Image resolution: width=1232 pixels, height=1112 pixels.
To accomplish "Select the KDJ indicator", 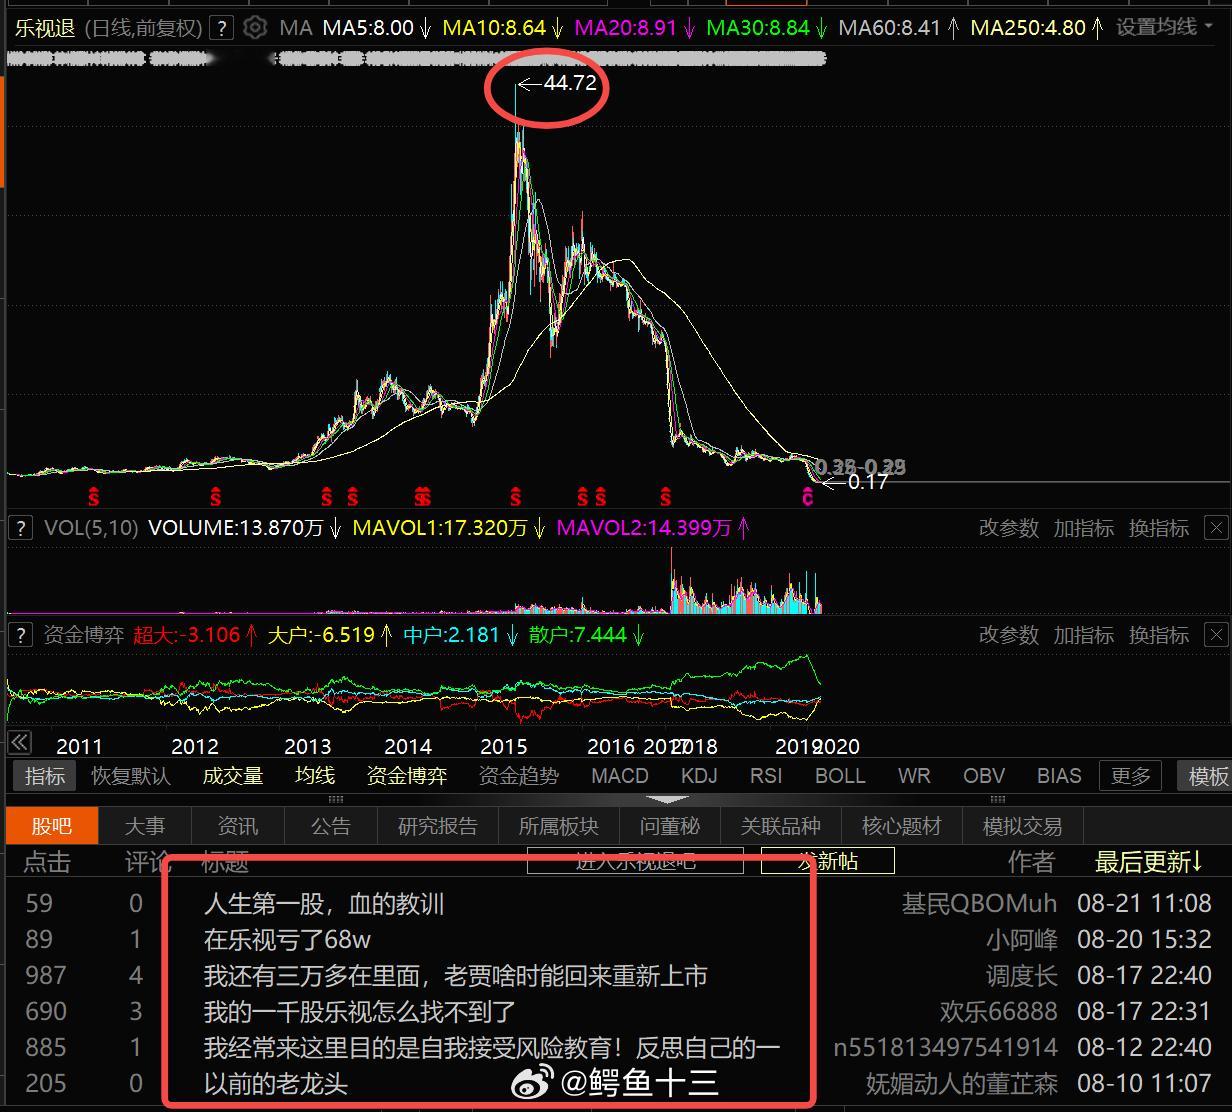I will [699, 775].
